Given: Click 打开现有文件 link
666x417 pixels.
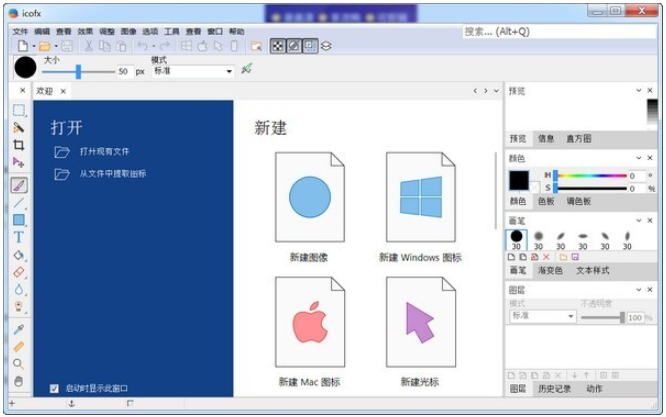Looking at the screenshot, I should point(104,152).
